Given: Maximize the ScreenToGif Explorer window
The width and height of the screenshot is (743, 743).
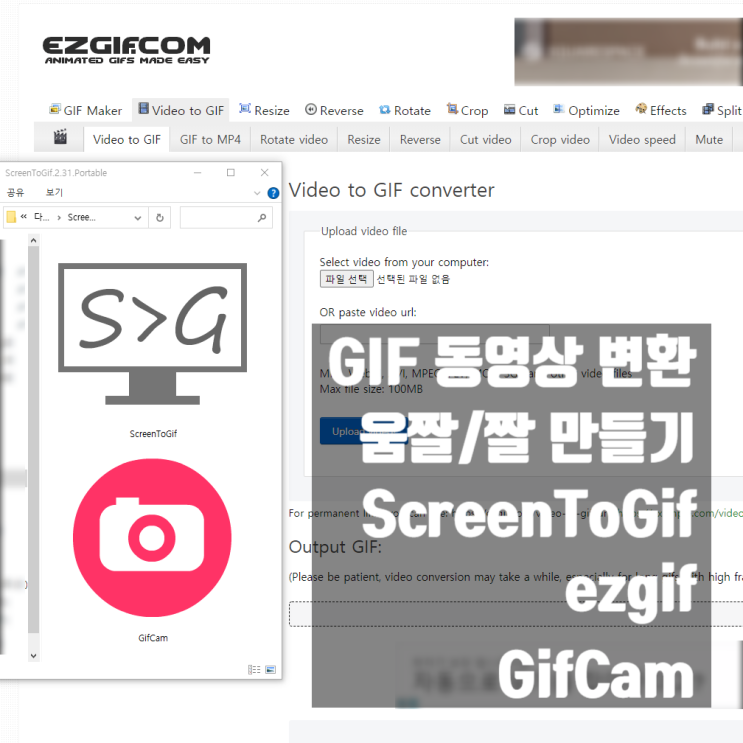Looking at the screenshot, I should (x=231, y=172).
